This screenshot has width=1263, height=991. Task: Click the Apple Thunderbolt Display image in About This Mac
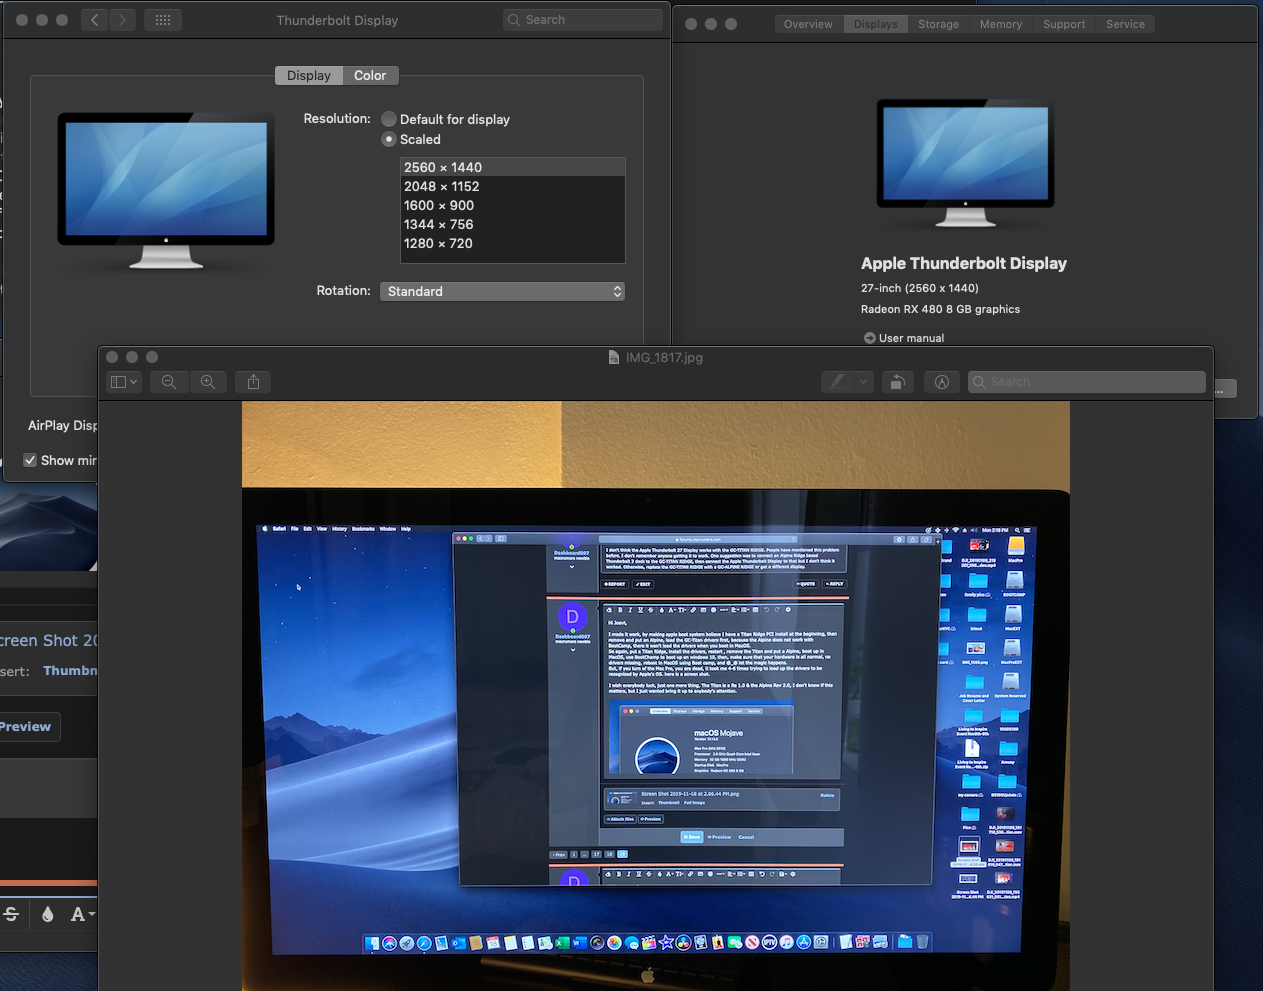pos(965,164)
